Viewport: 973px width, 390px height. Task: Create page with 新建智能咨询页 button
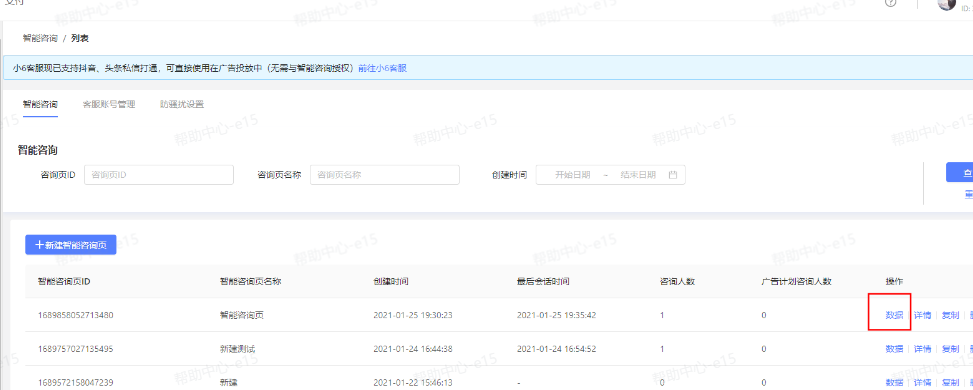71,245
